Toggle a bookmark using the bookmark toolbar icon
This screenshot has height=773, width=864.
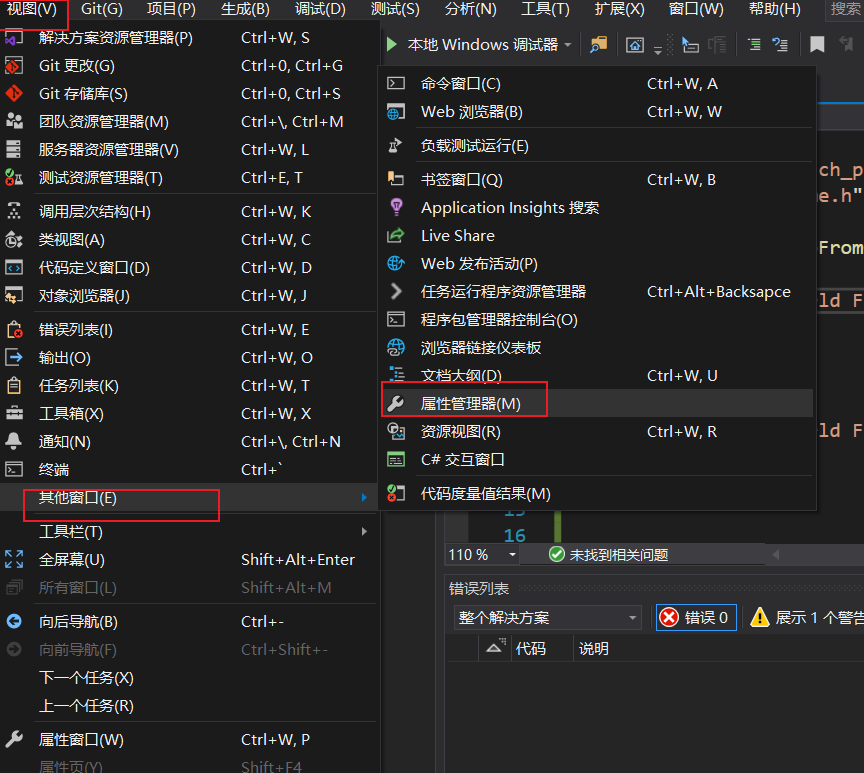tap(816, 44)
